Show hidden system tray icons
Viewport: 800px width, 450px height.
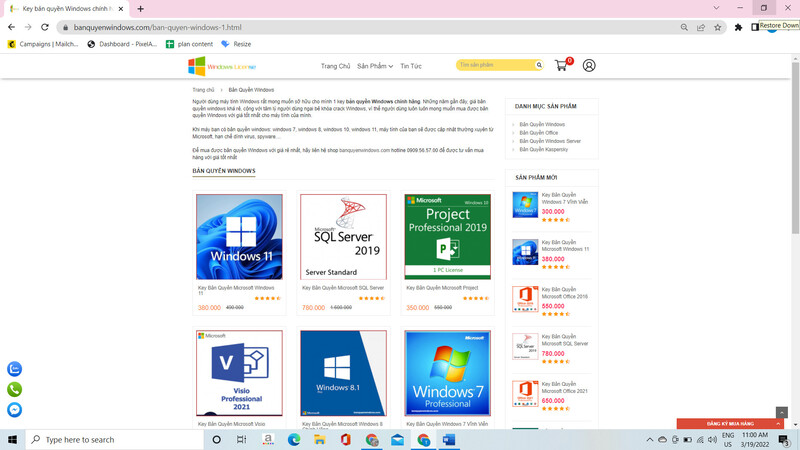(649, 439)
